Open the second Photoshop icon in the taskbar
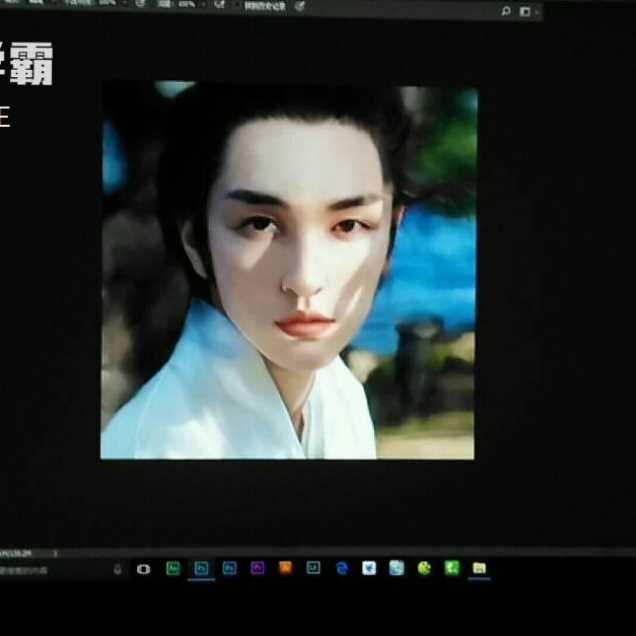 (230, 568)
